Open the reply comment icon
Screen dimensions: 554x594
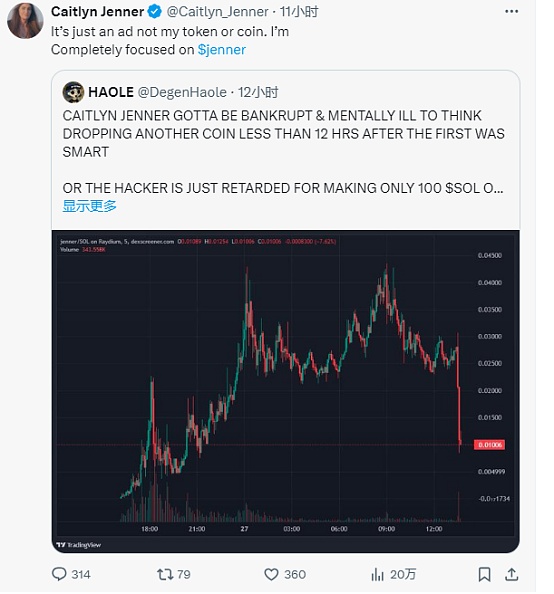pyautogui.click(x=59, y=574)
